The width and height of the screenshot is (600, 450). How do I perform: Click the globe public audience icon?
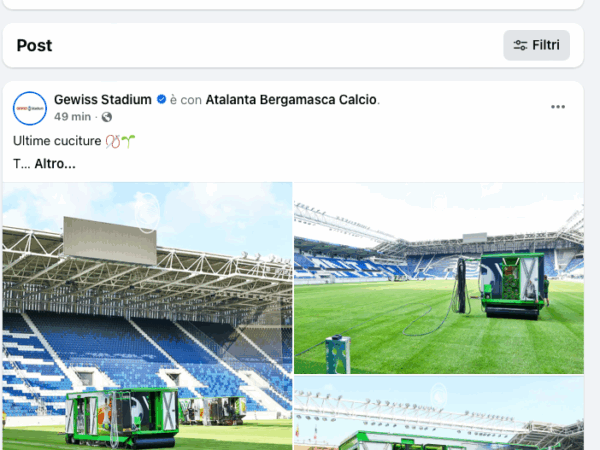pyautogui.click(x=107, y=117)
